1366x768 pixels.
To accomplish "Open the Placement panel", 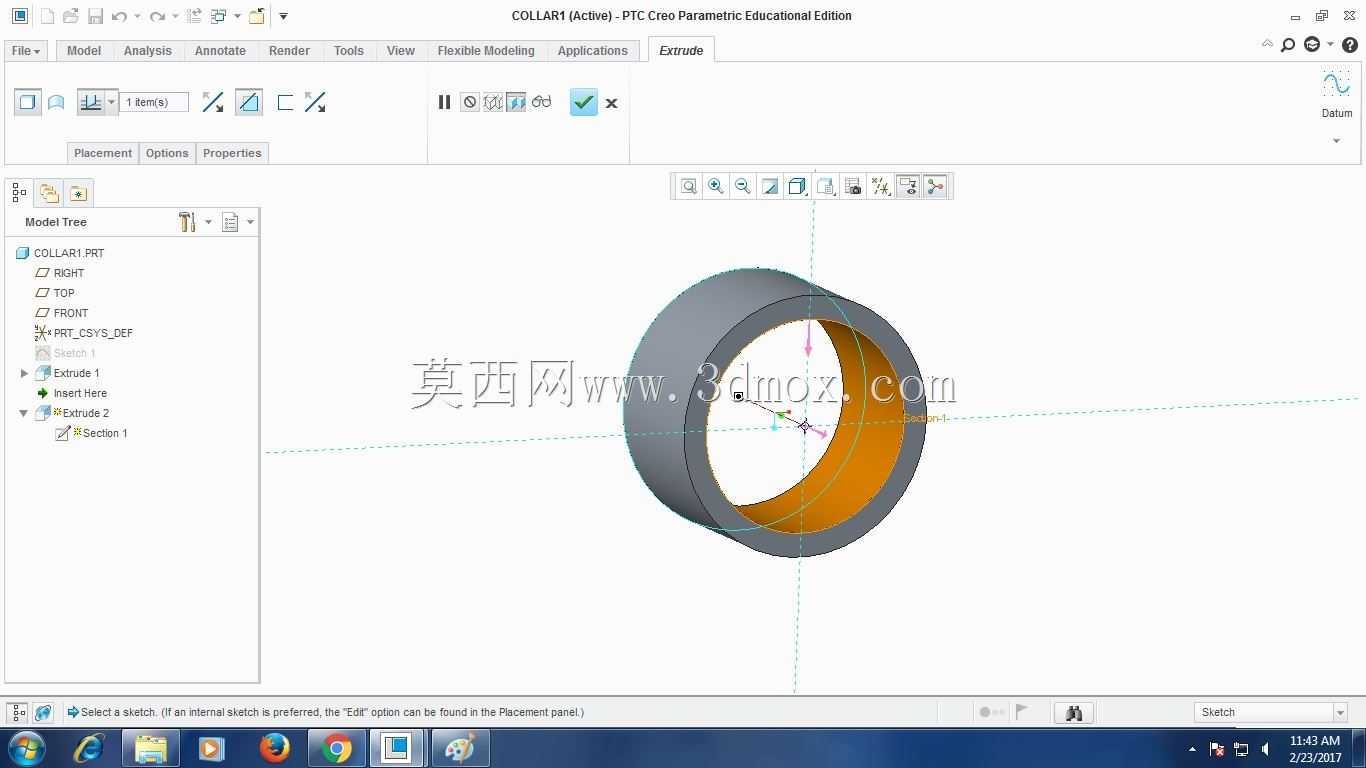I will [x=103, y=153].
